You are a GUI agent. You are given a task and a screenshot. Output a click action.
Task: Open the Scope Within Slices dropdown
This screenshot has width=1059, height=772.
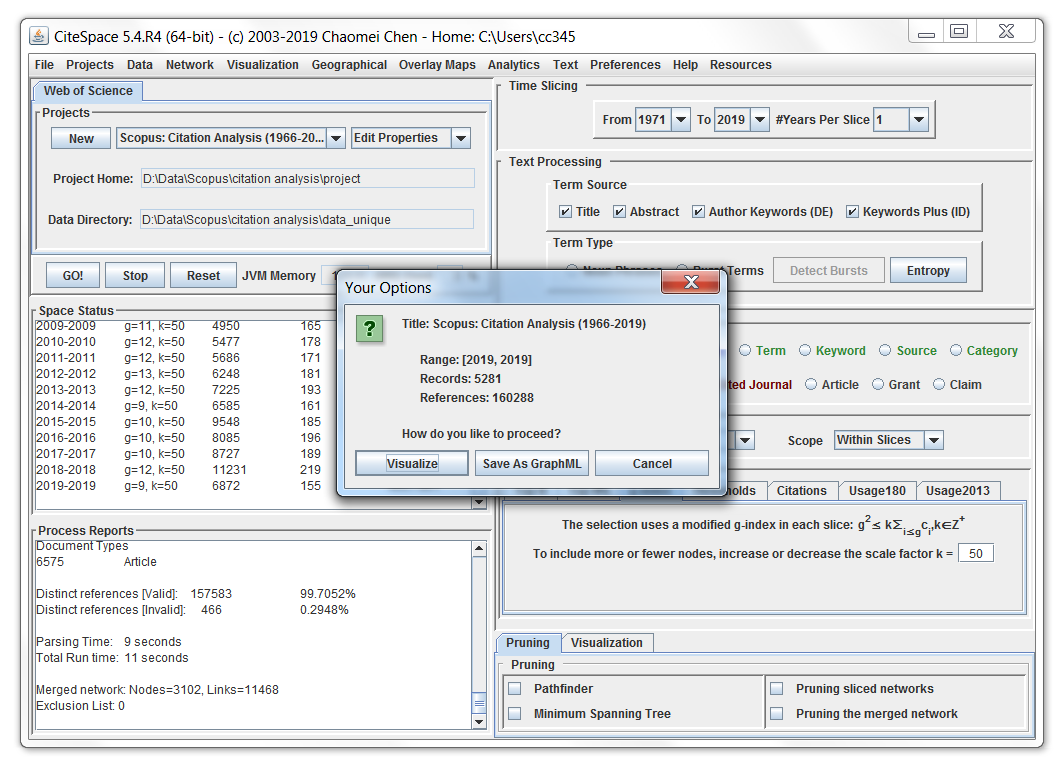click(933, 440)
